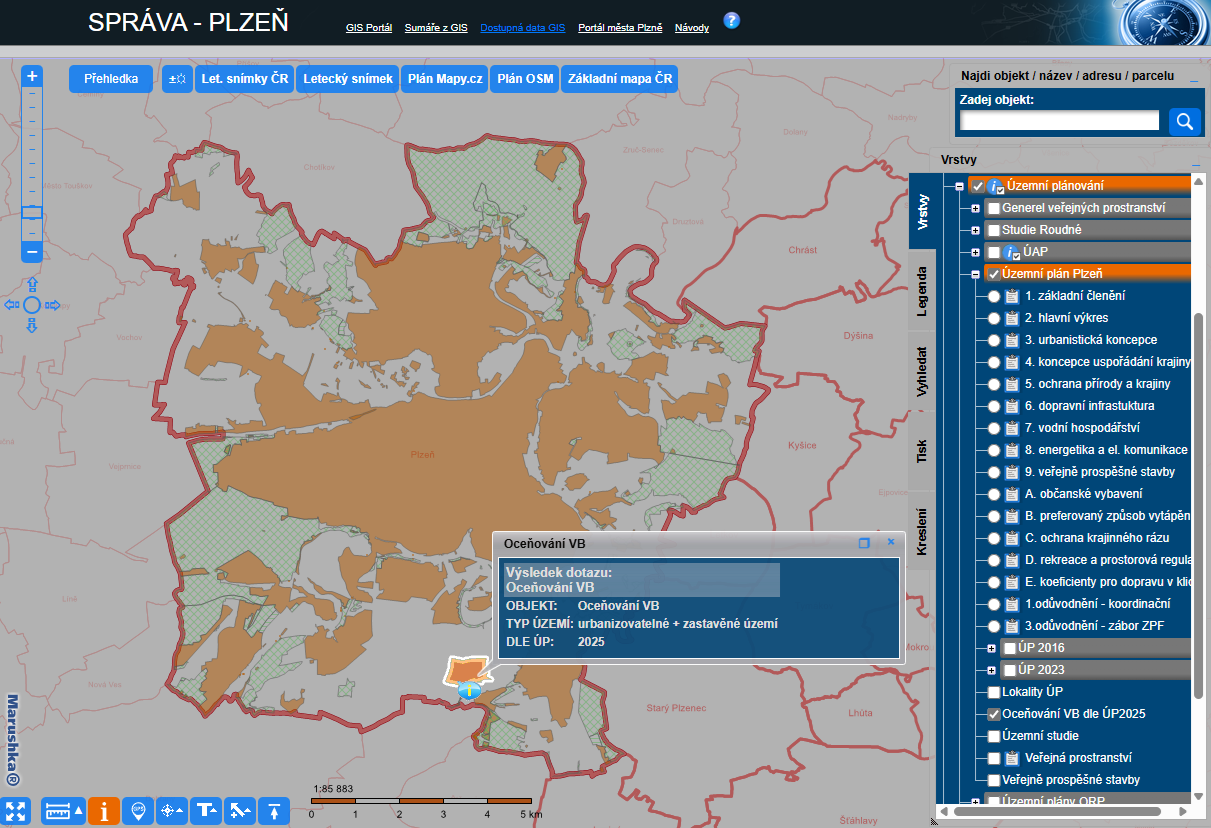The height and width of the screenshot is (828, 1211).
Task: Click the fullscreen map icon
Action: point(17,811)
